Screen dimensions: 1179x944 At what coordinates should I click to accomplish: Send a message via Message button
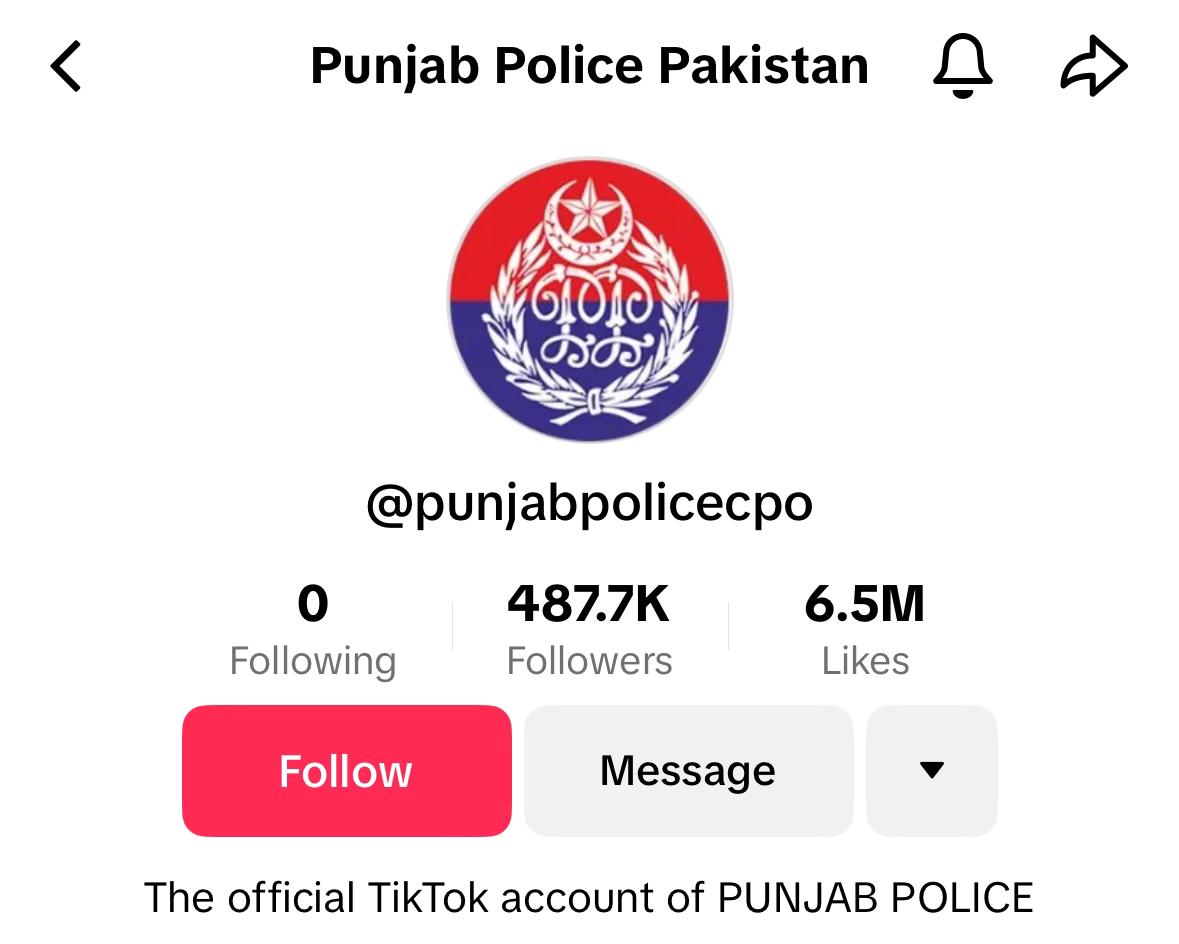689,771
